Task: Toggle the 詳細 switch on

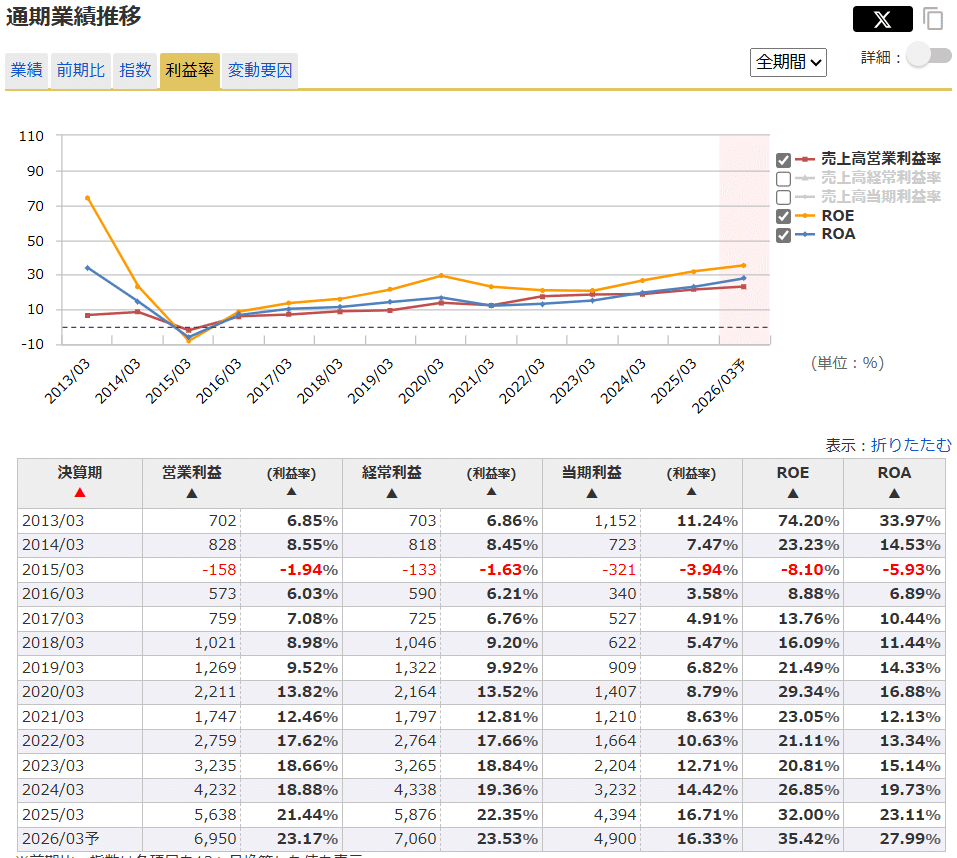Action: click(x=929, y=56)
